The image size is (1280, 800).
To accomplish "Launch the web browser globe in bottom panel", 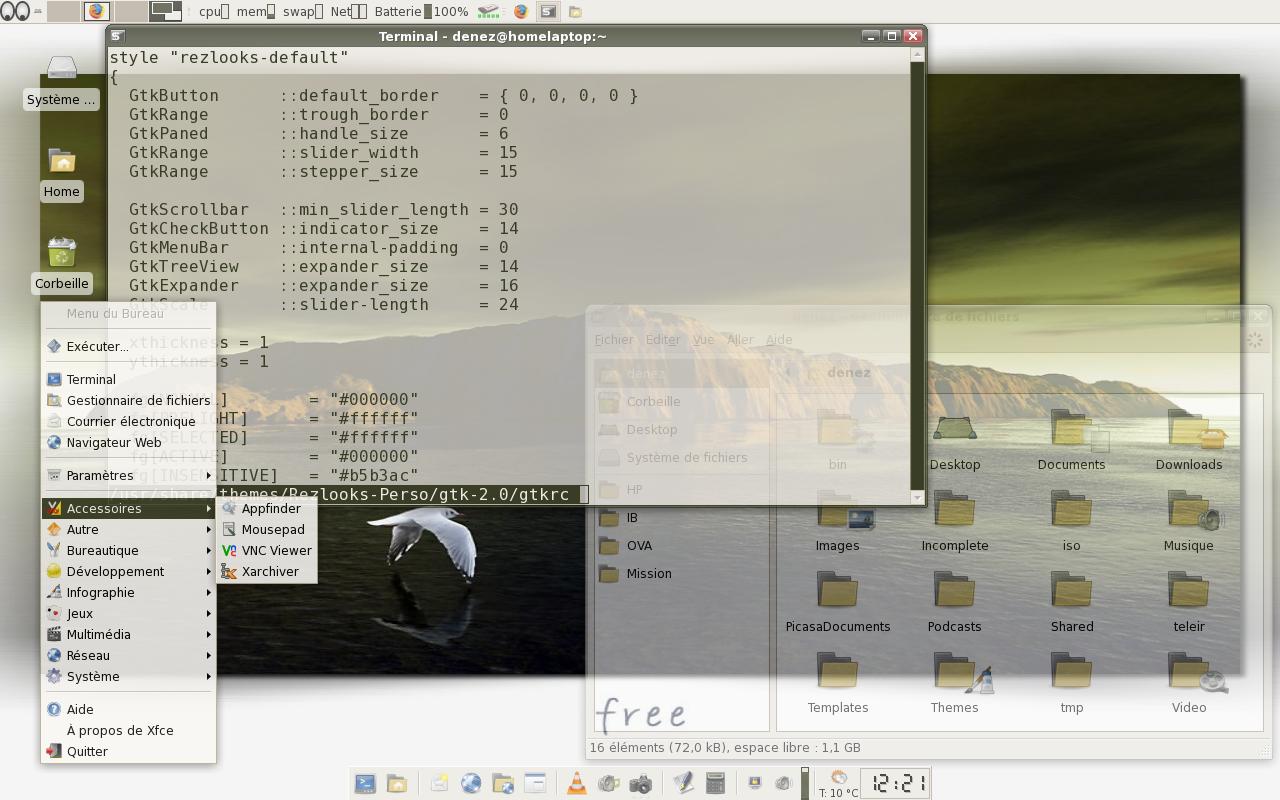I will point(470,784).
